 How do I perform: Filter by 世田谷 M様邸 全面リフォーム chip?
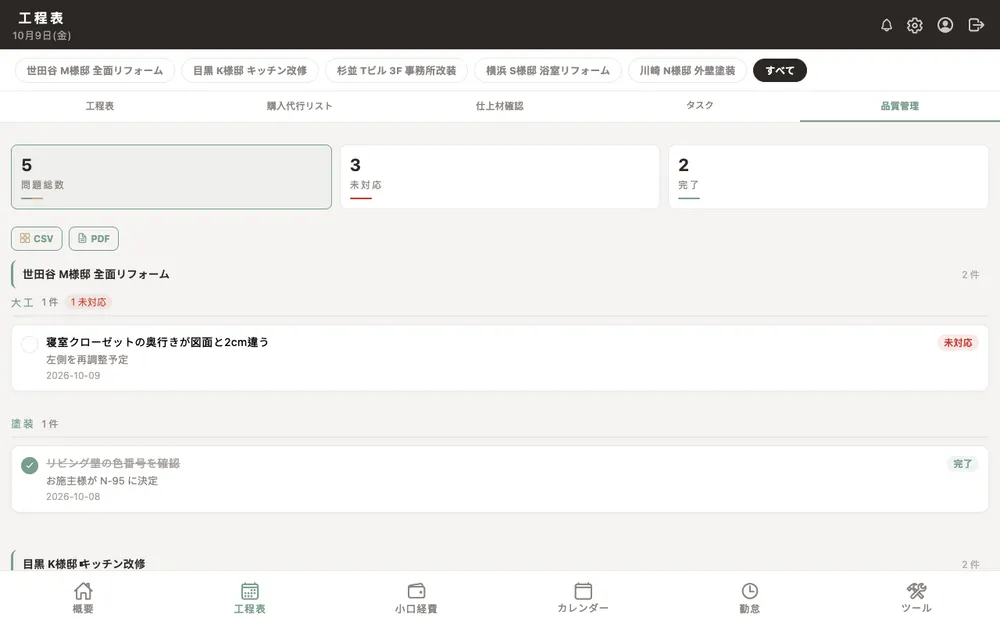[x=94, y=70]
